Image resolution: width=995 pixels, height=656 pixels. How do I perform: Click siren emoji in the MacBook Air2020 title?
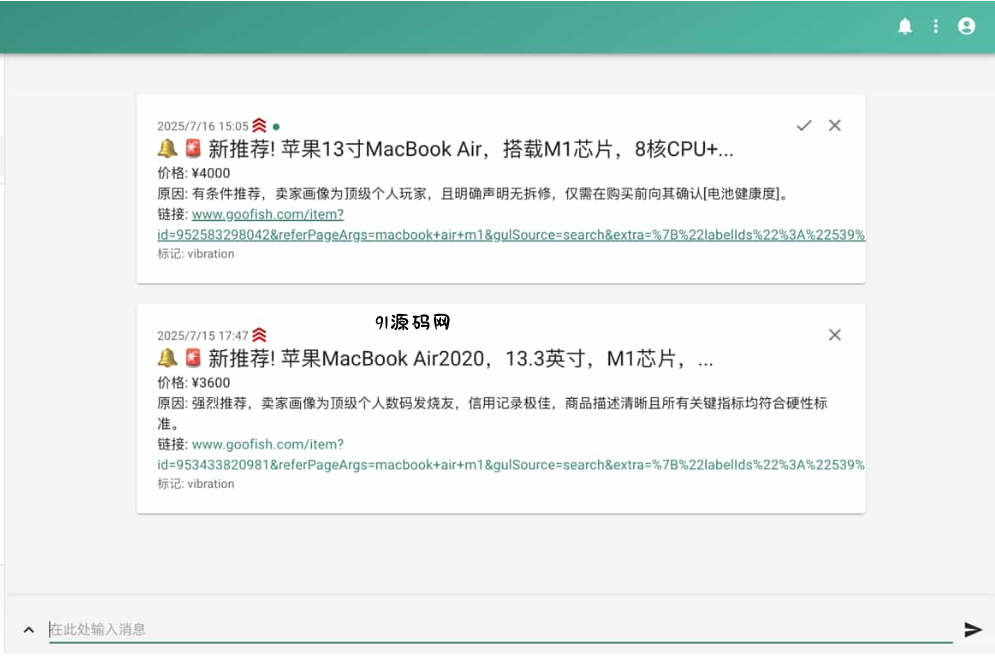(193, 358)
